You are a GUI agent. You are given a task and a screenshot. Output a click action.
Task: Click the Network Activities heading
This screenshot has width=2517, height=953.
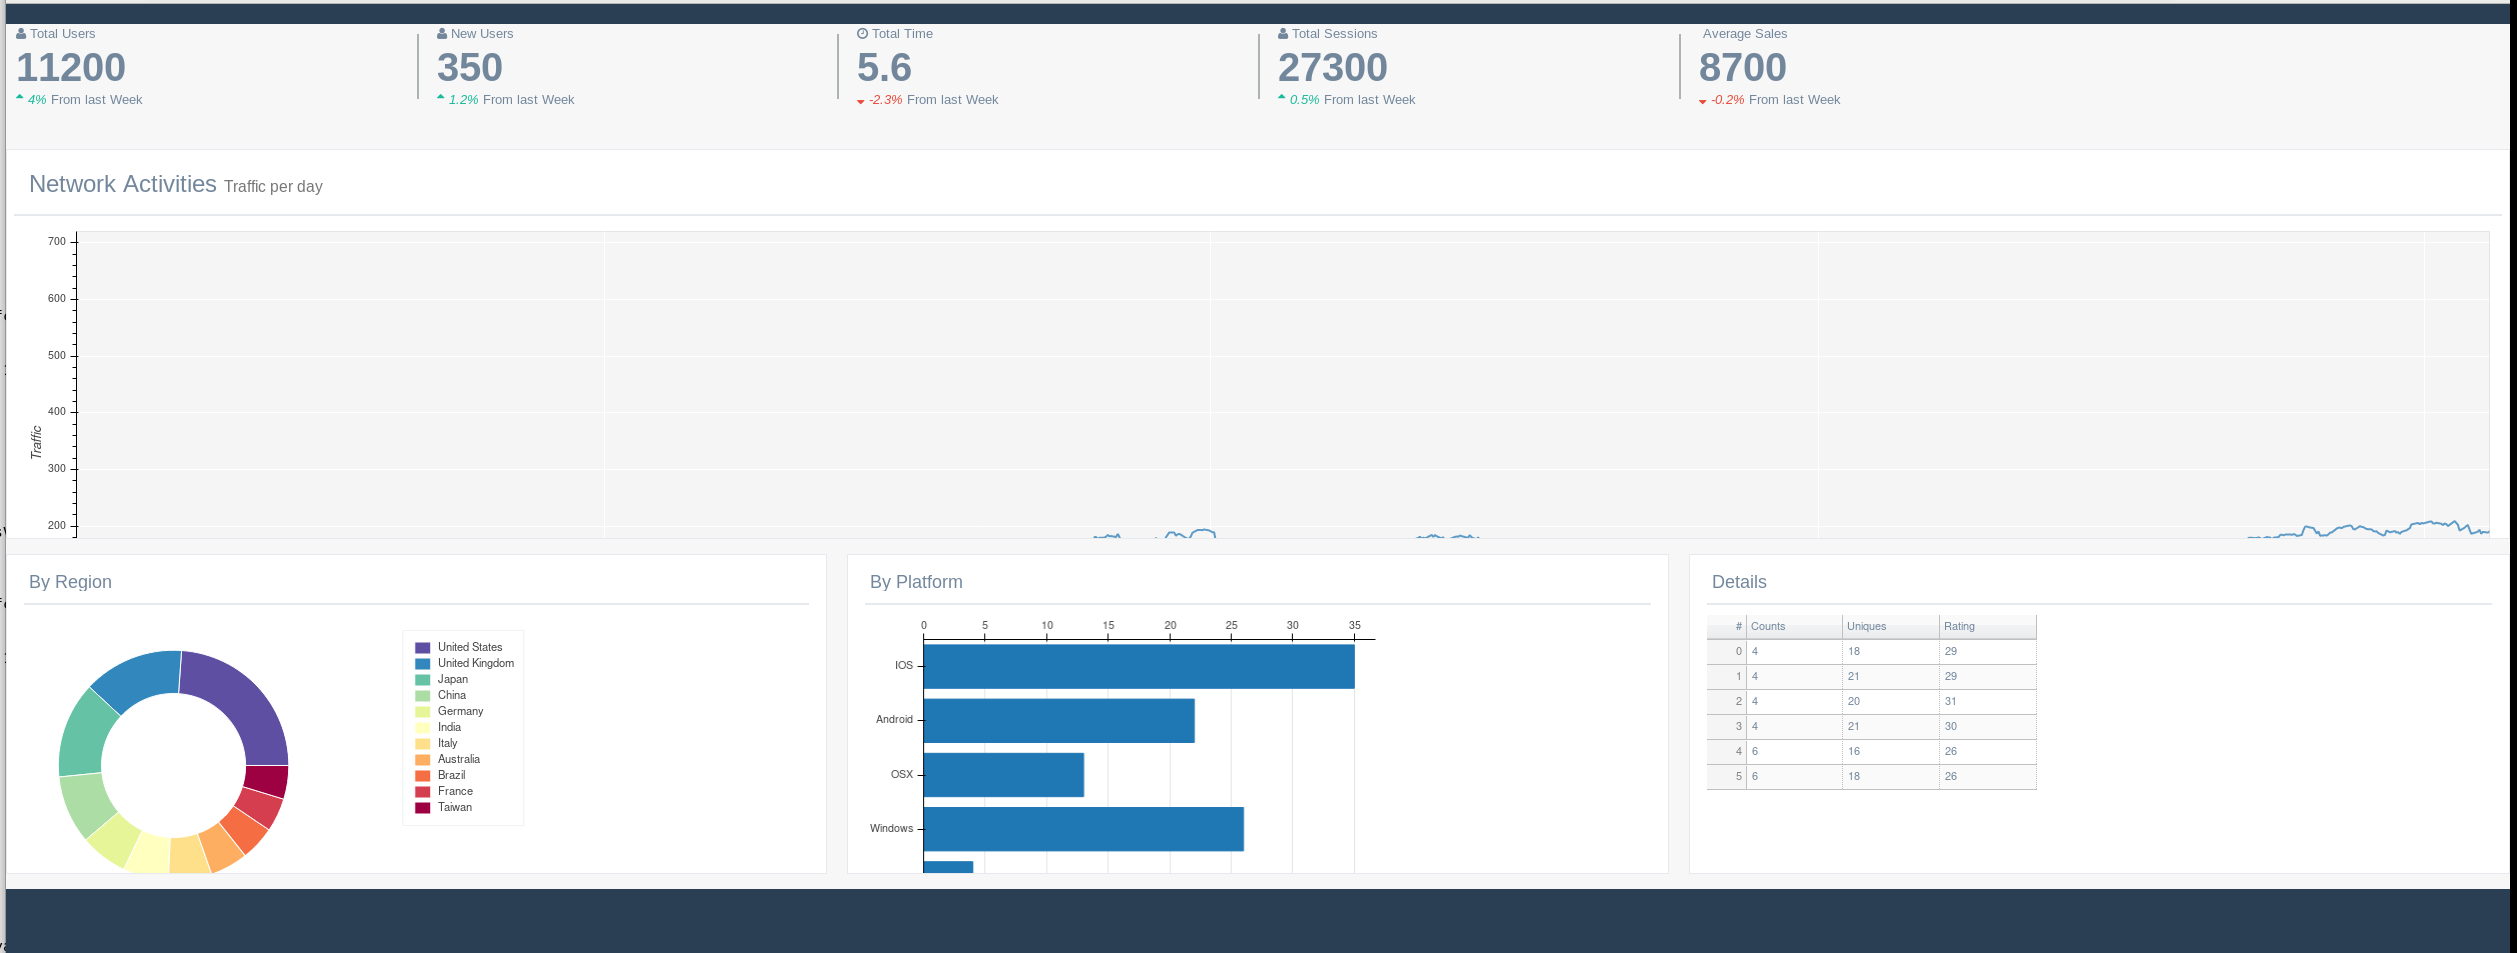pos(122,184)
